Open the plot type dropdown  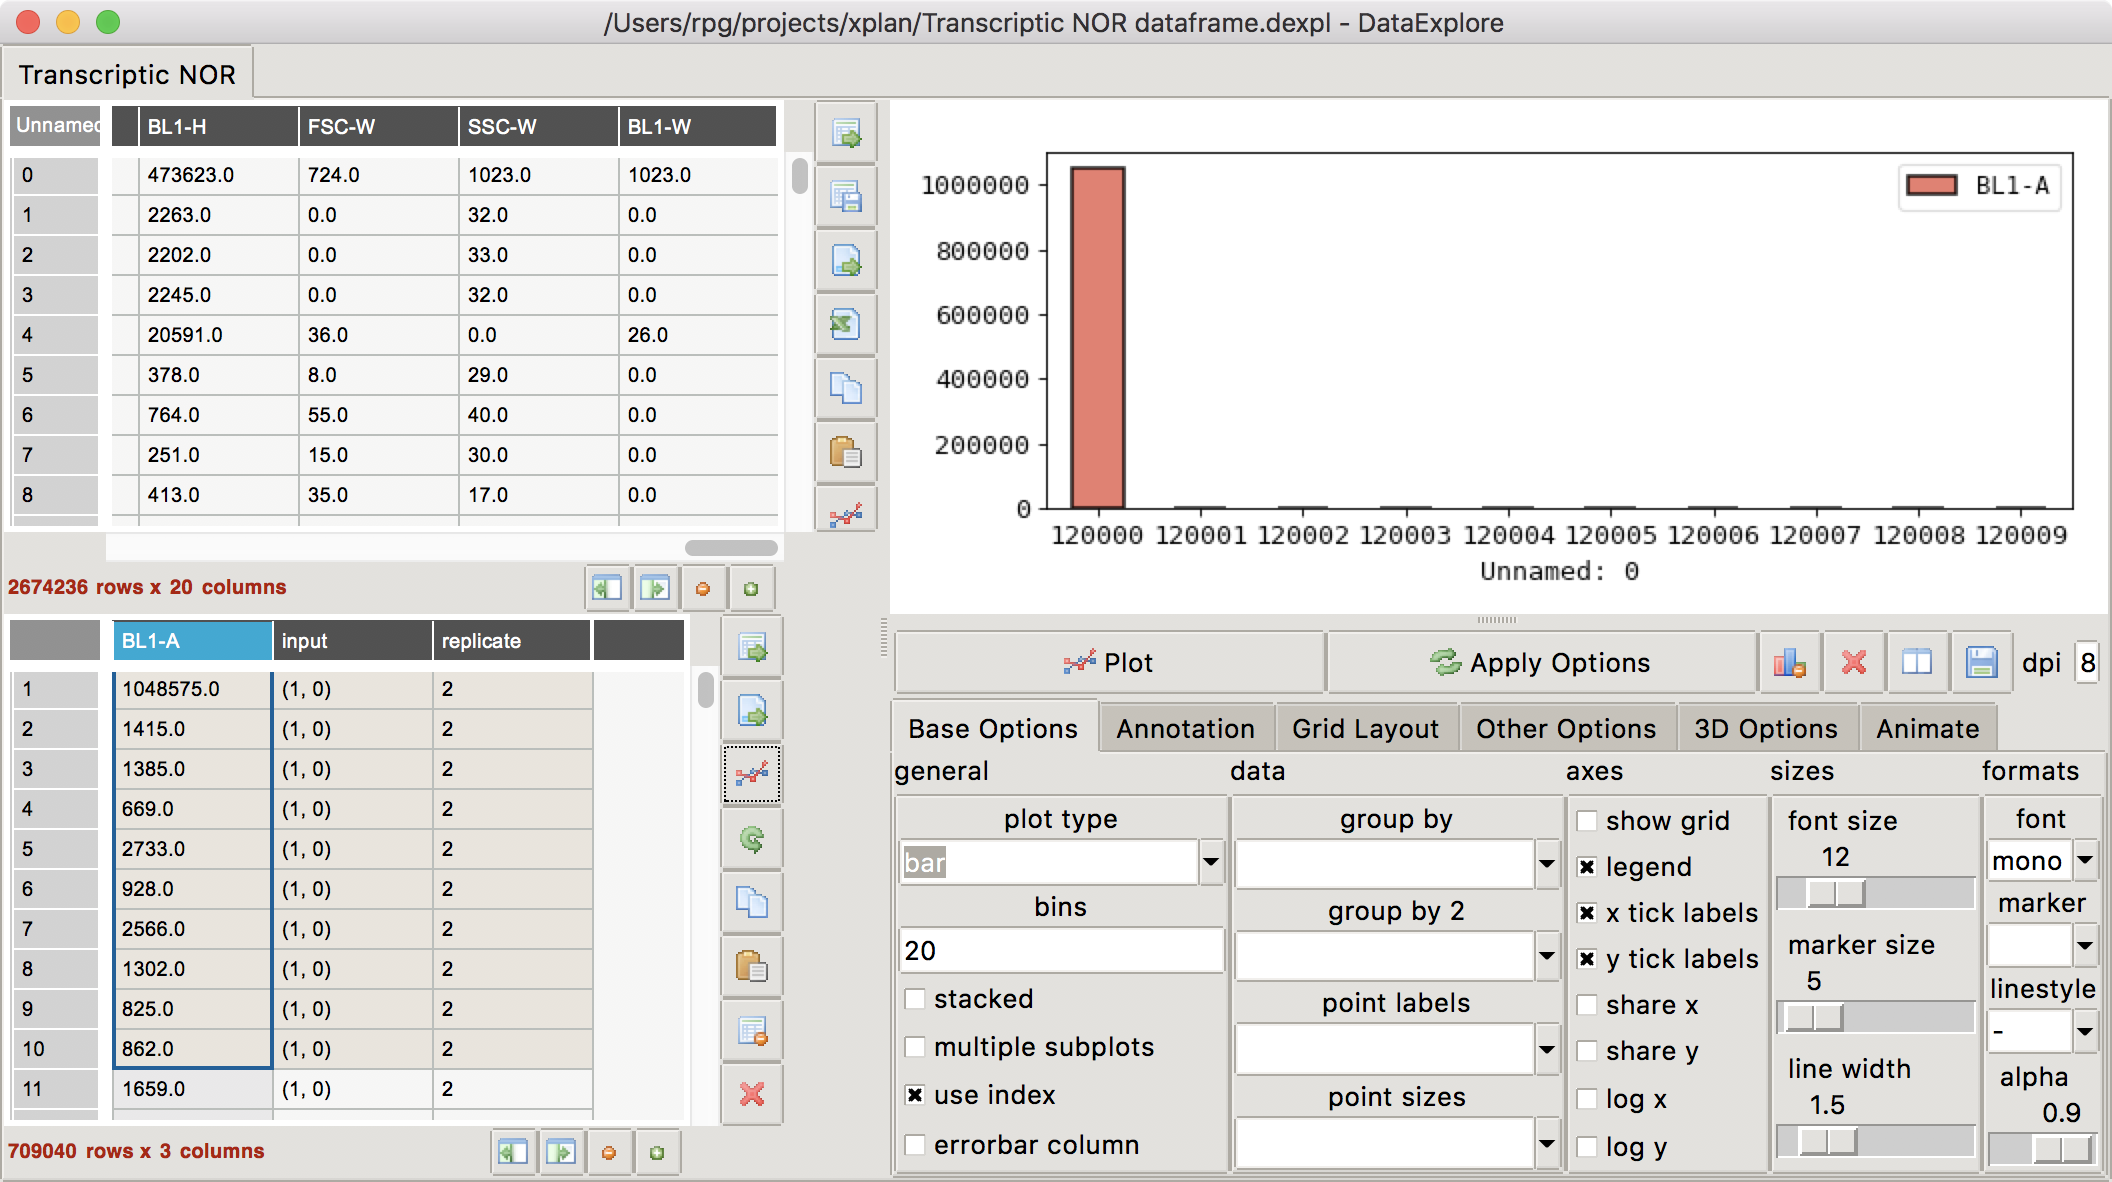(x=1211, y=862)
